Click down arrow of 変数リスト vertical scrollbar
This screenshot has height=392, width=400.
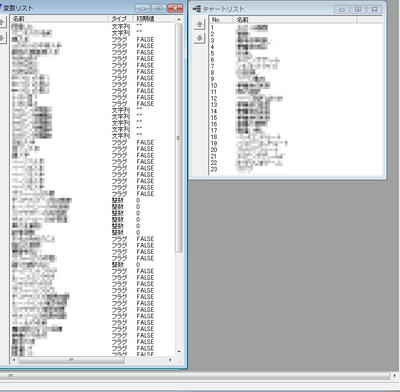click(x=179, y=351)
